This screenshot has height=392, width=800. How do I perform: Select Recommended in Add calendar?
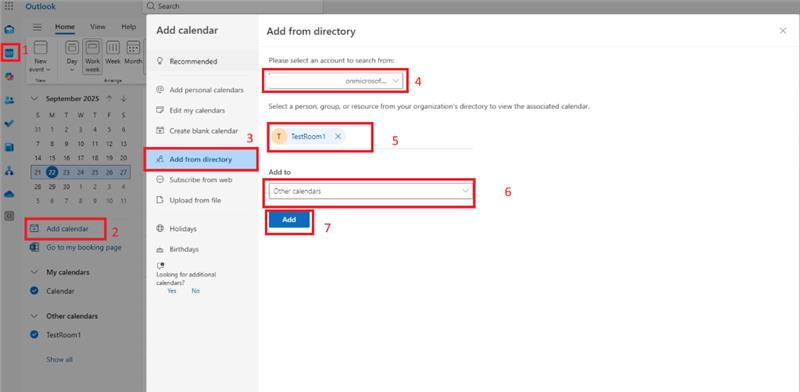pos(202,61)
